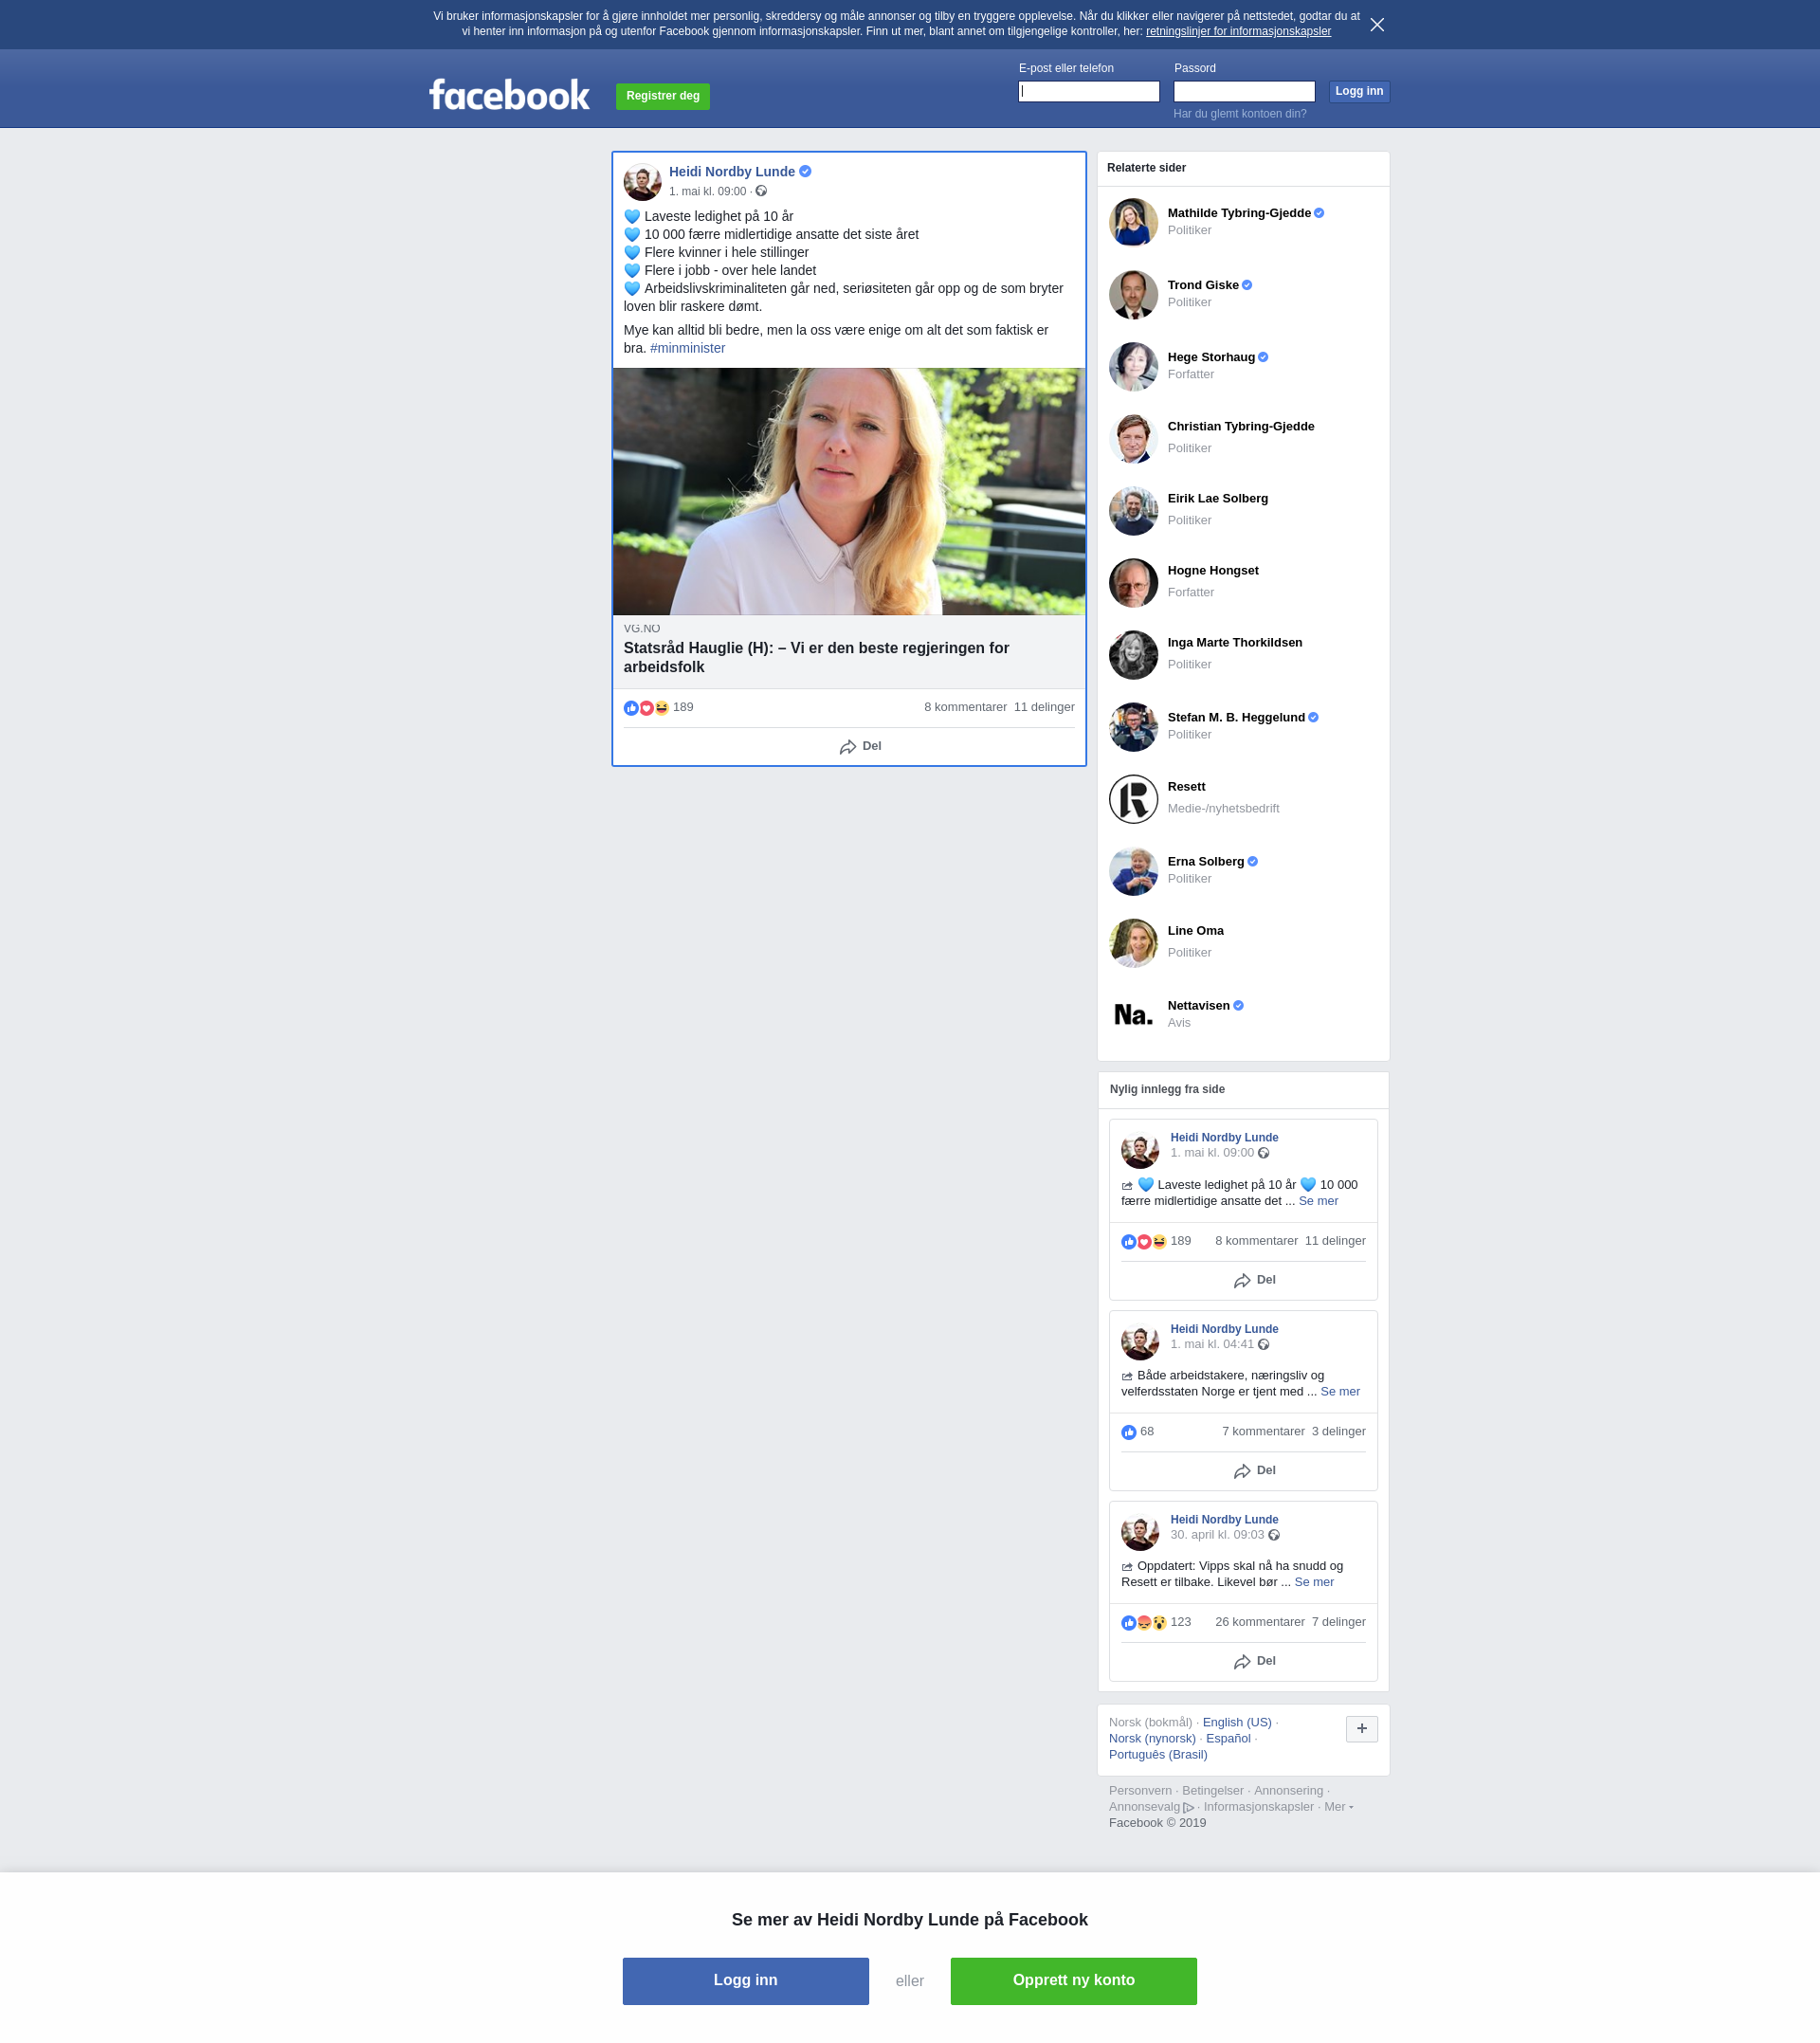
Task: Open Heidi Nordby Lunde's post profile picture
Action: [642, 182]
